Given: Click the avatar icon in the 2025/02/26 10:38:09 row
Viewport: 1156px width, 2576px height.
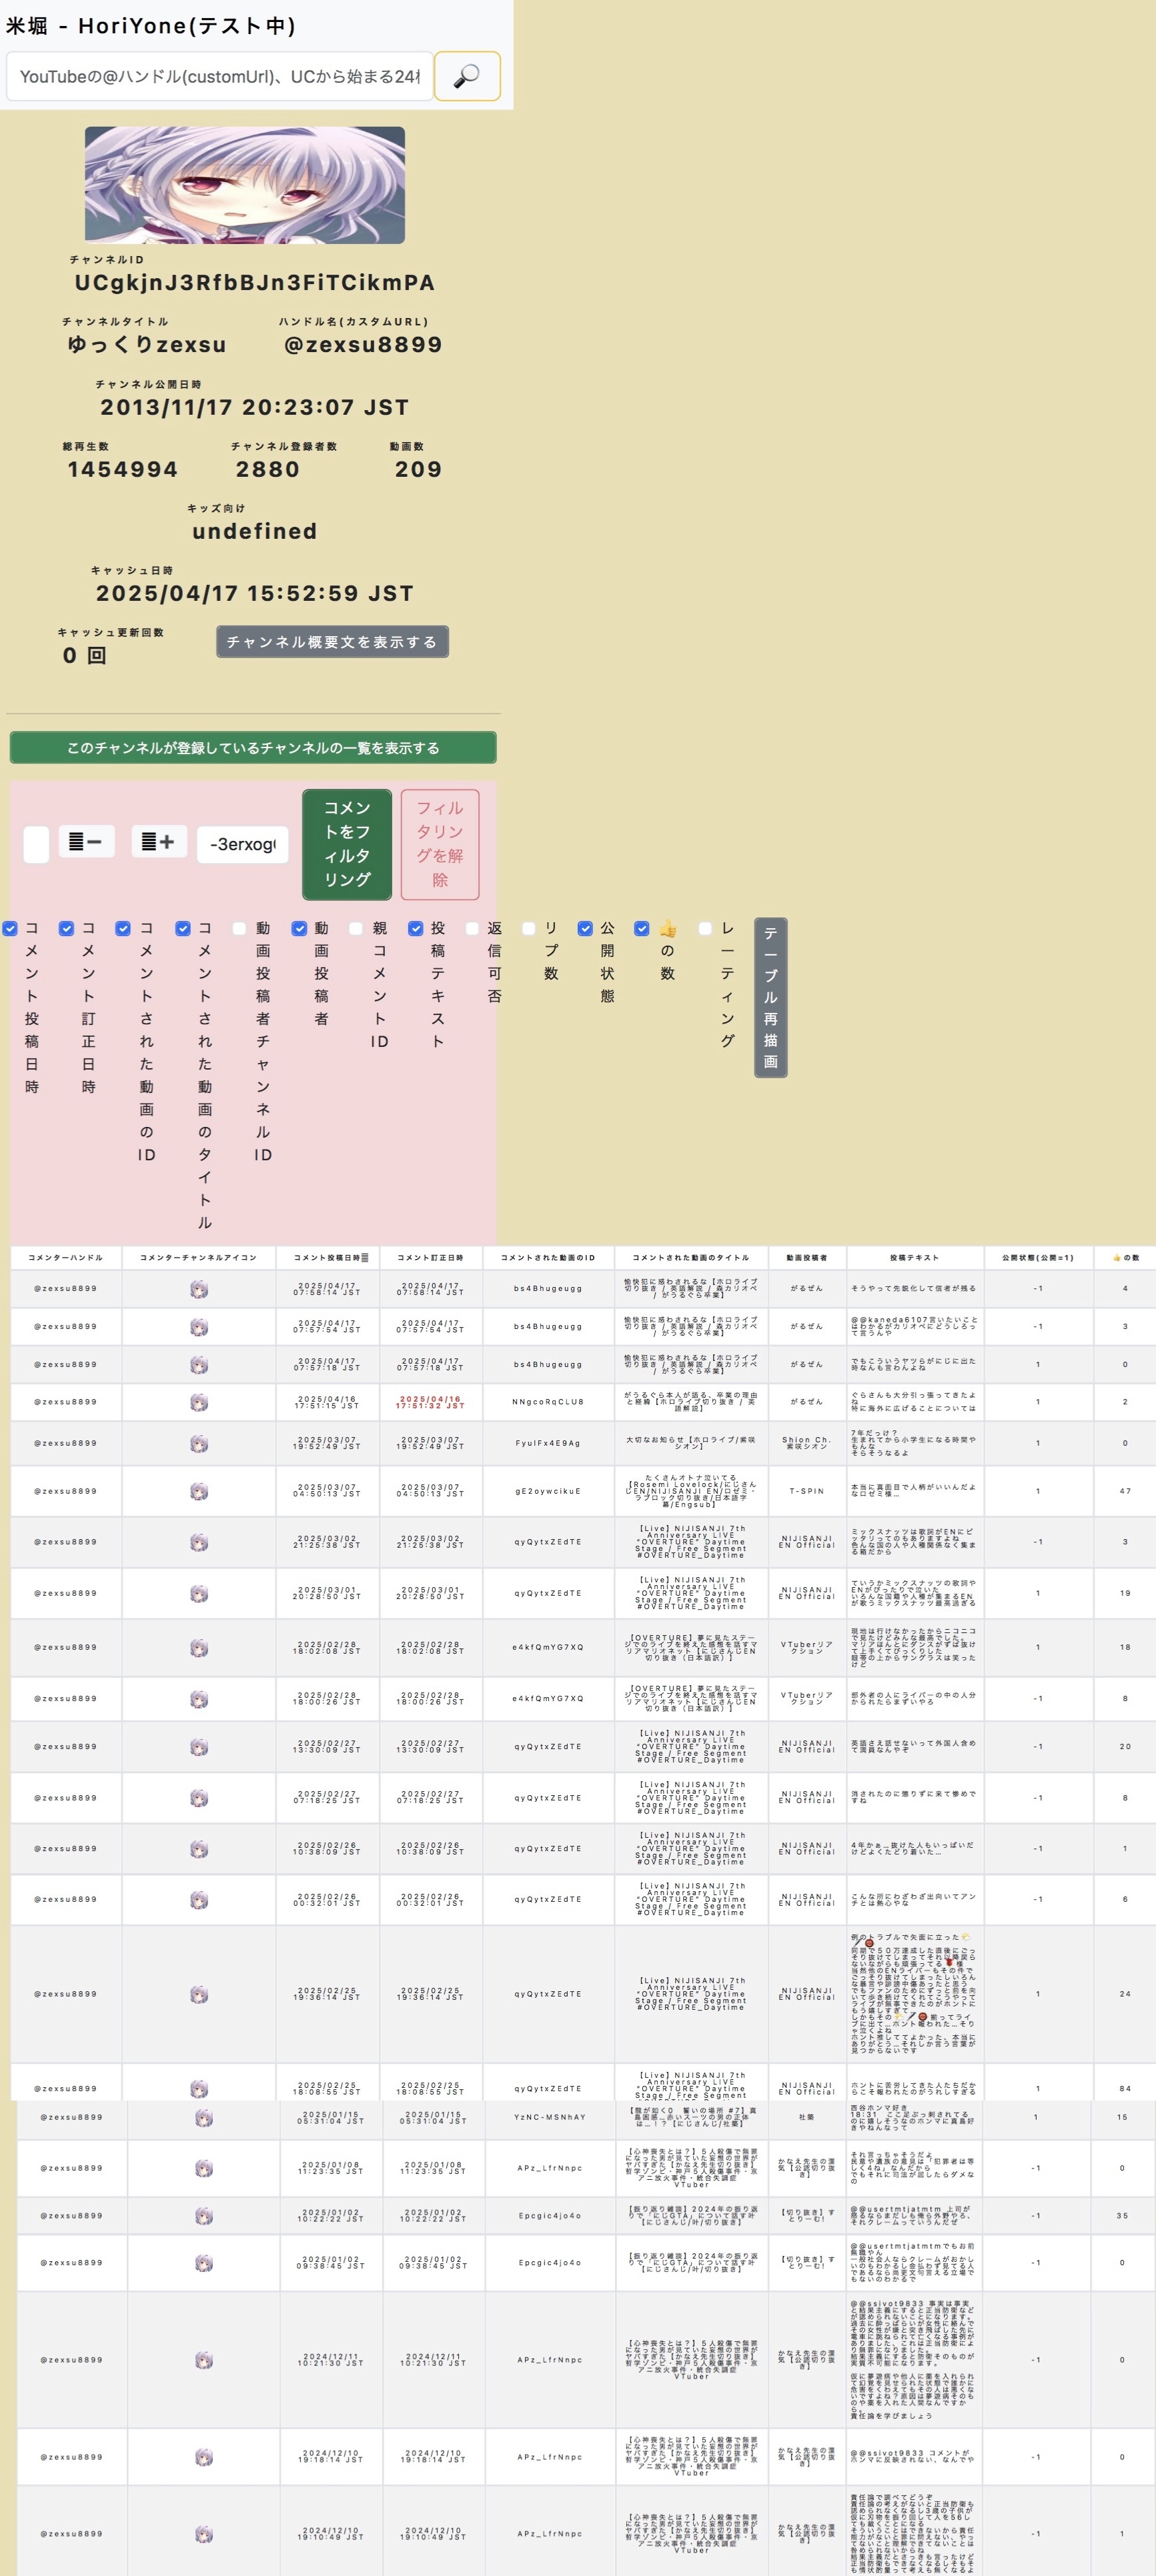Looking at the screenshot, I should click(199, 1849).
